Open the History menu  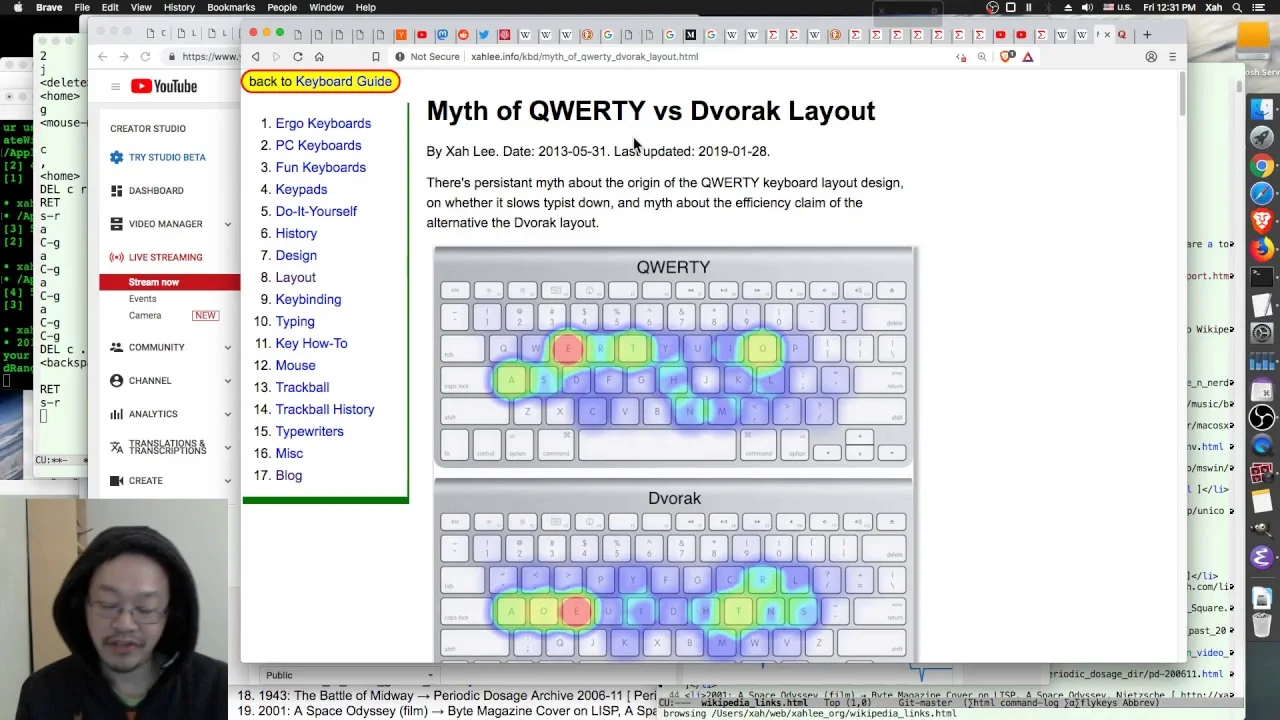179,8
